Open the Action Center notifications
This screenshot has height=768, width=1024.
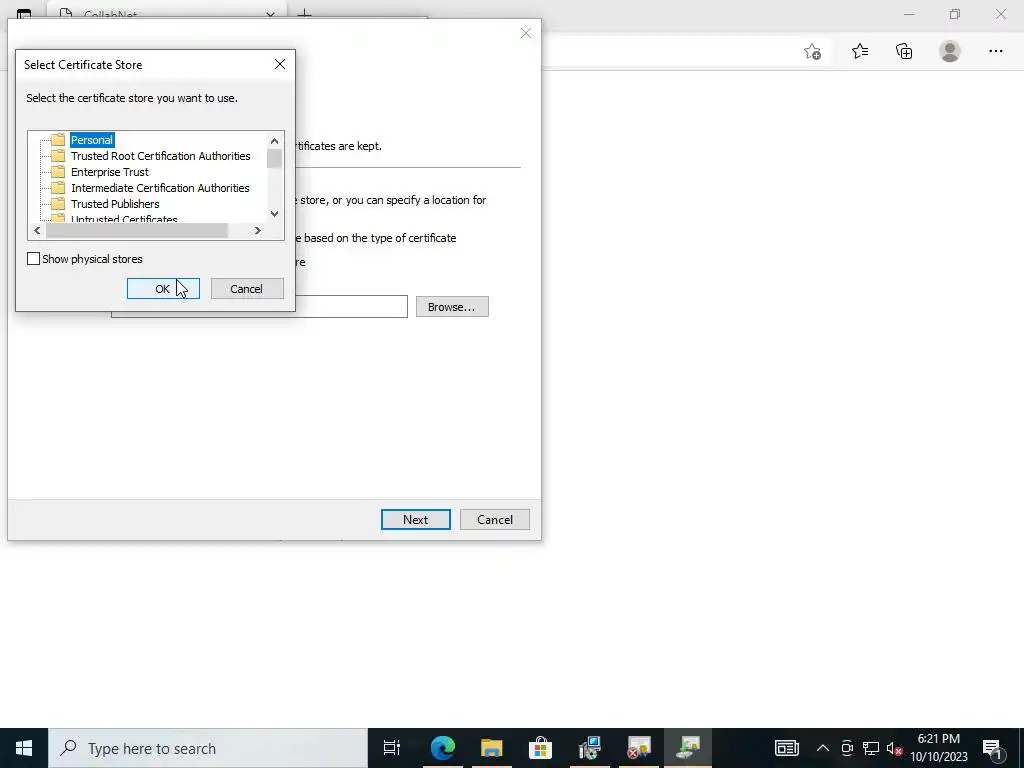[992, 748]
